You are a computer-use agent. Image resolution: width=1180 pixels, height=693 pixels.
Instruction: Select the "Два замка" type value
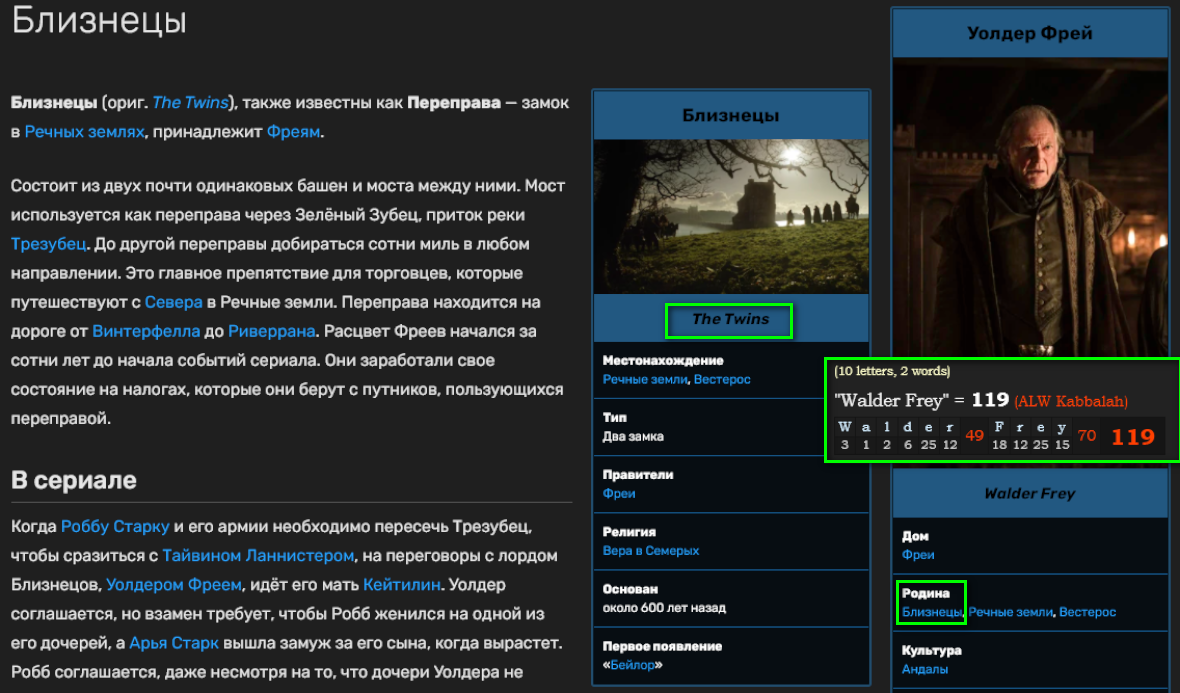coord(633,436)
